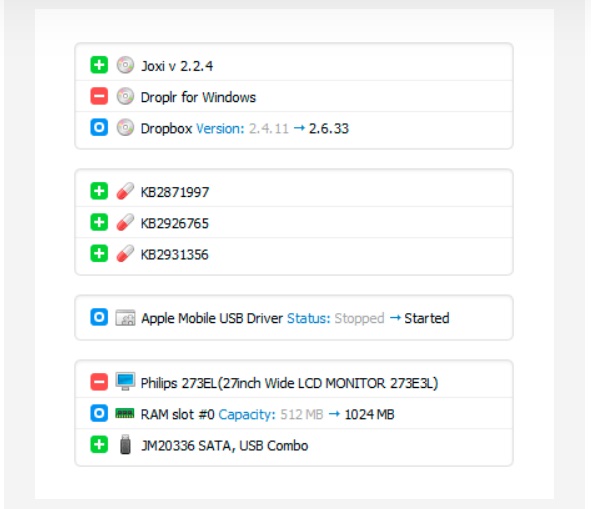Select the KB2926765 update entry
Image resolution: width=591 pixels, height=509 pixels.
point(294,222)
